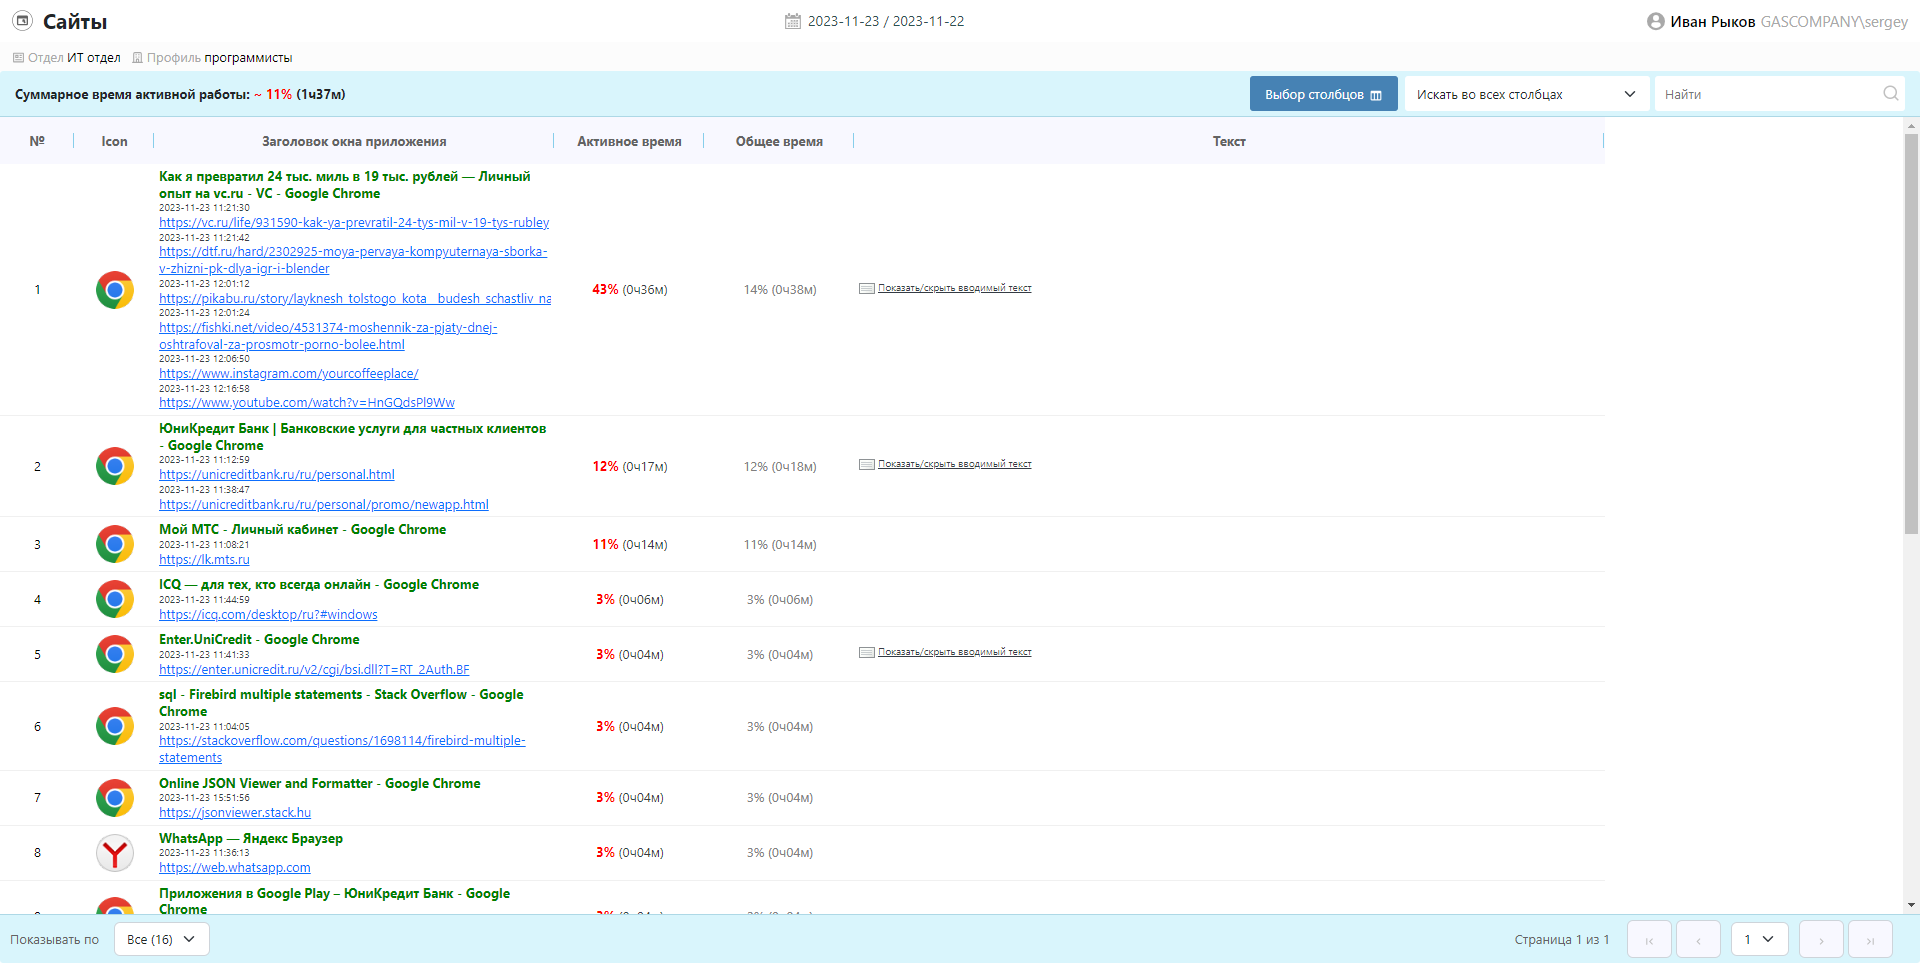The height and width of the screenshot is (963, 1920).
Task: Expand the rows-per-page Все (16) dropdown
Action: pyautogui.click(x=161, y=940)
